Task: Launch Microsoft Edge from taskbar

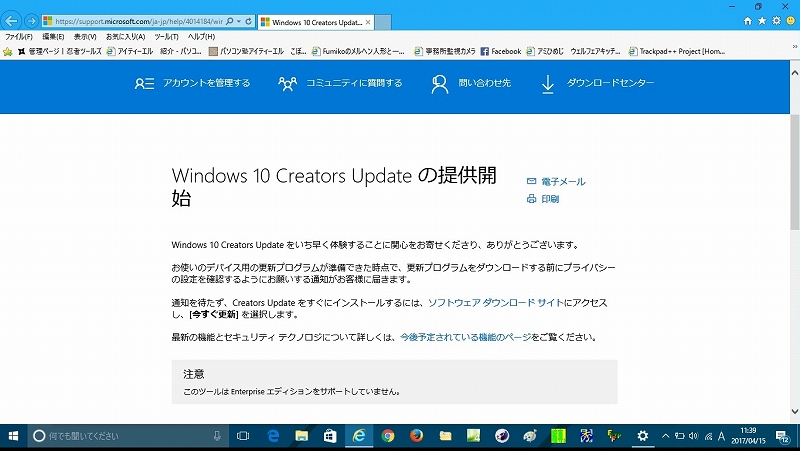Action: click(273, 436)
